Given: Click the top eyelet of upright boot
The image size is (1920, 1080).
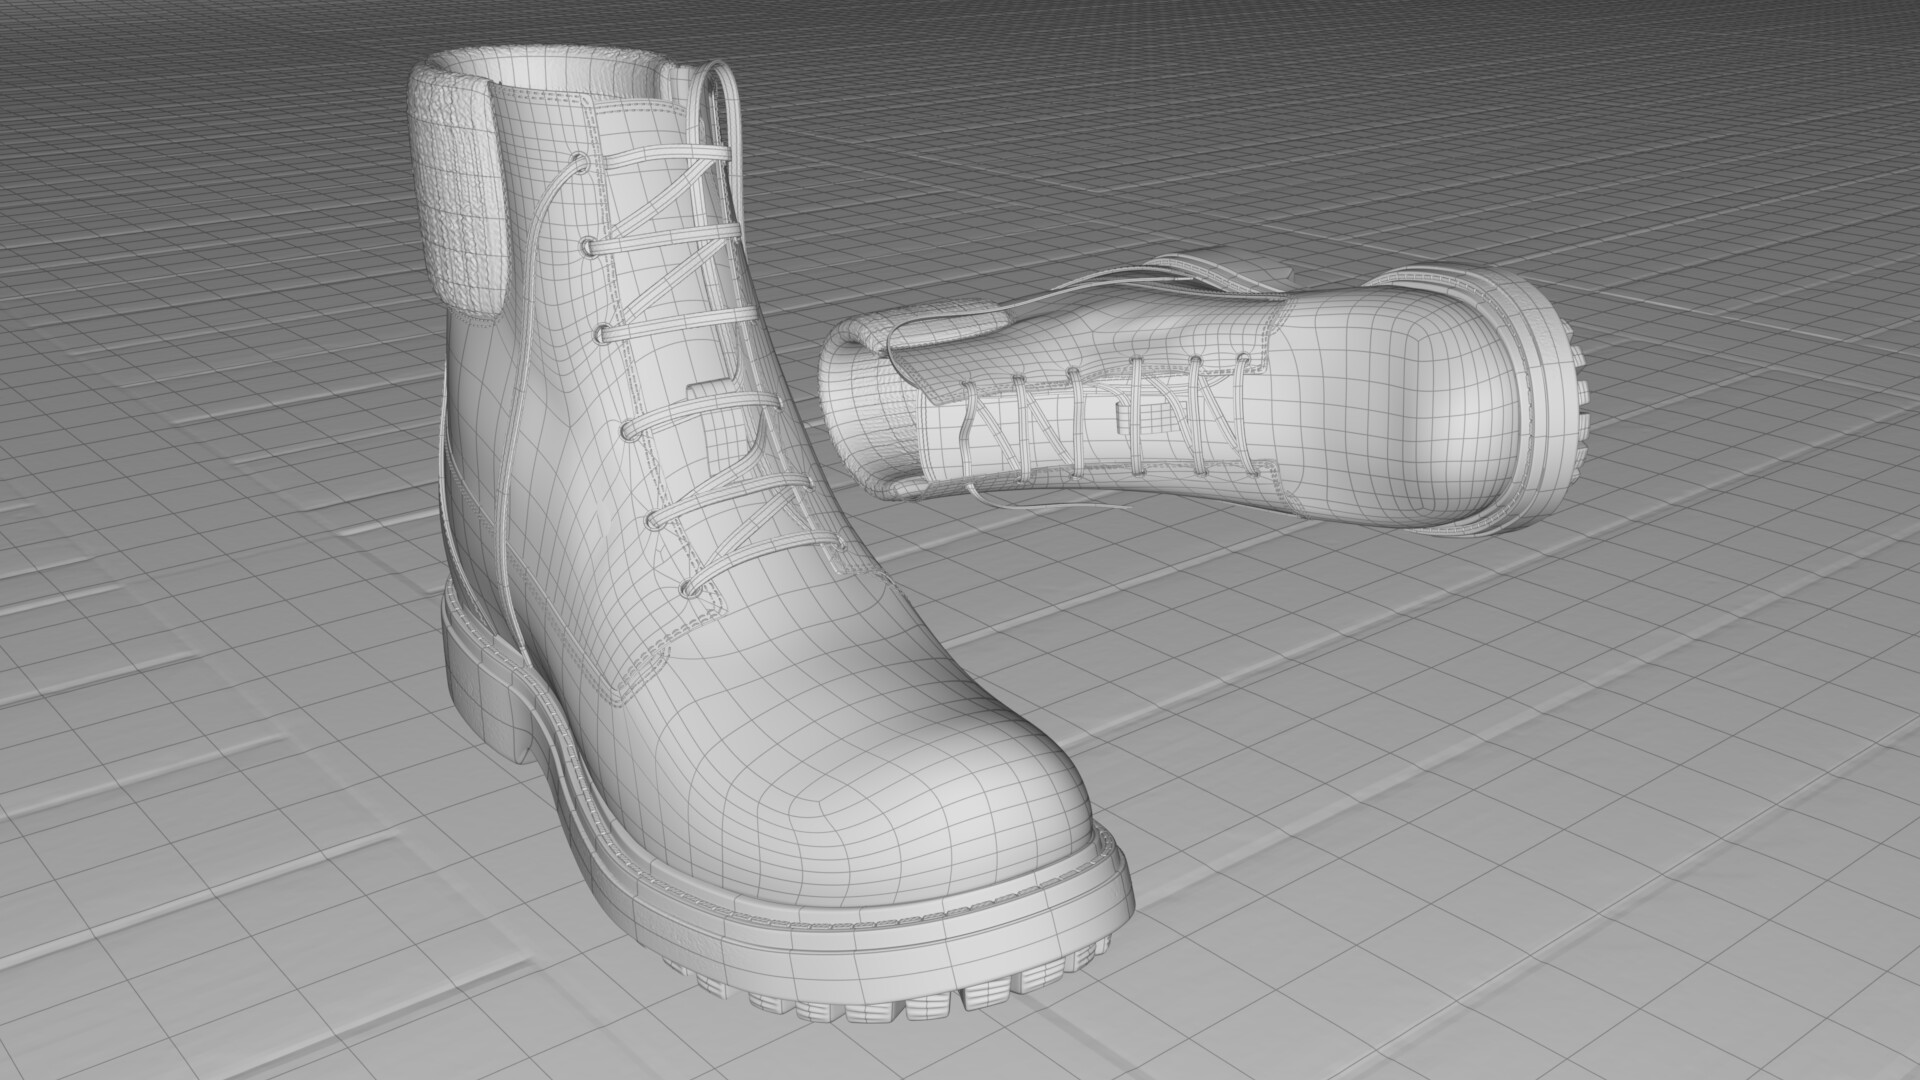Looking at the screenshot, I should point(577,160).
